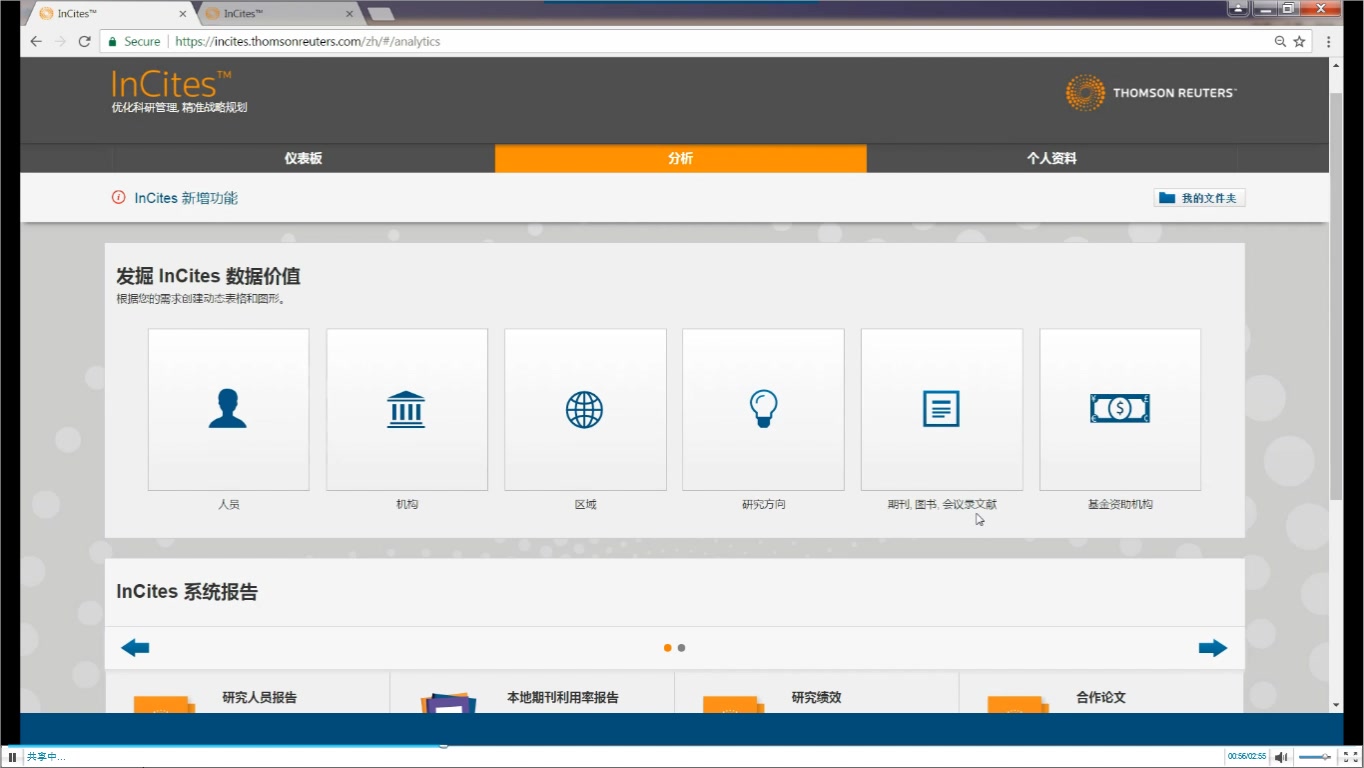Image resolution: width=1364 pixels, height=768 pixels.
Task: Click the InCites 系统报告 heading
Action: pos(187,592)
